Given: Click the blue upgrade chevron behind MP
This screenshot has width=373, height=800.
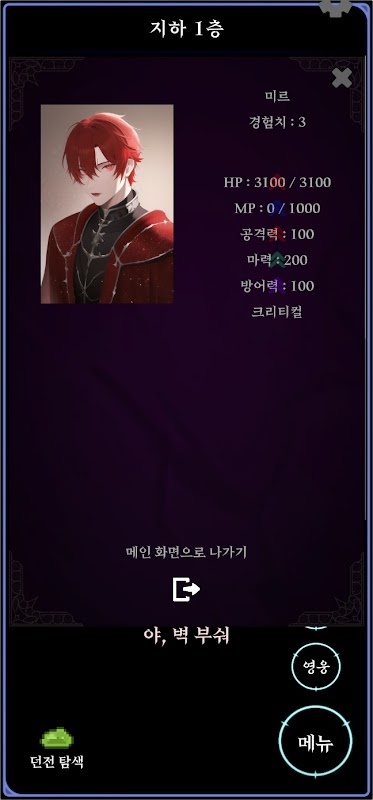Looking at the screenshot, I should click(x=277, y=208).
